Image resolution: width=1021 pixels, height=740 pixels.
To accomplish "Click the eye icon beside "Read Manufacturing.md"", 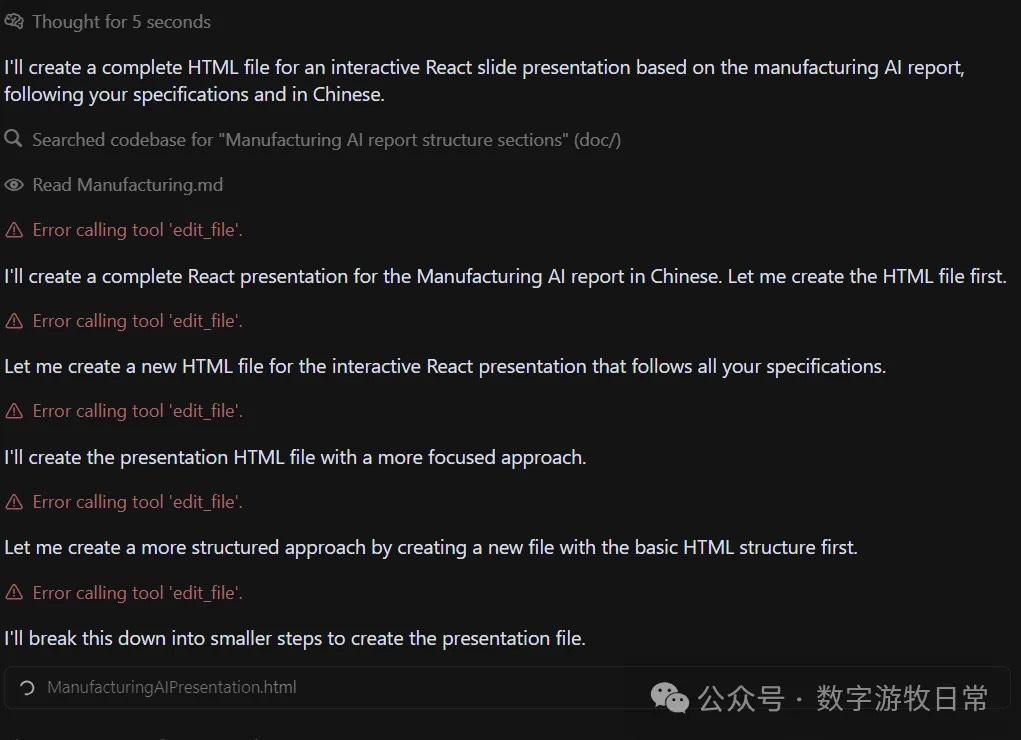I will pyautogui.click(x=14, y=185).
